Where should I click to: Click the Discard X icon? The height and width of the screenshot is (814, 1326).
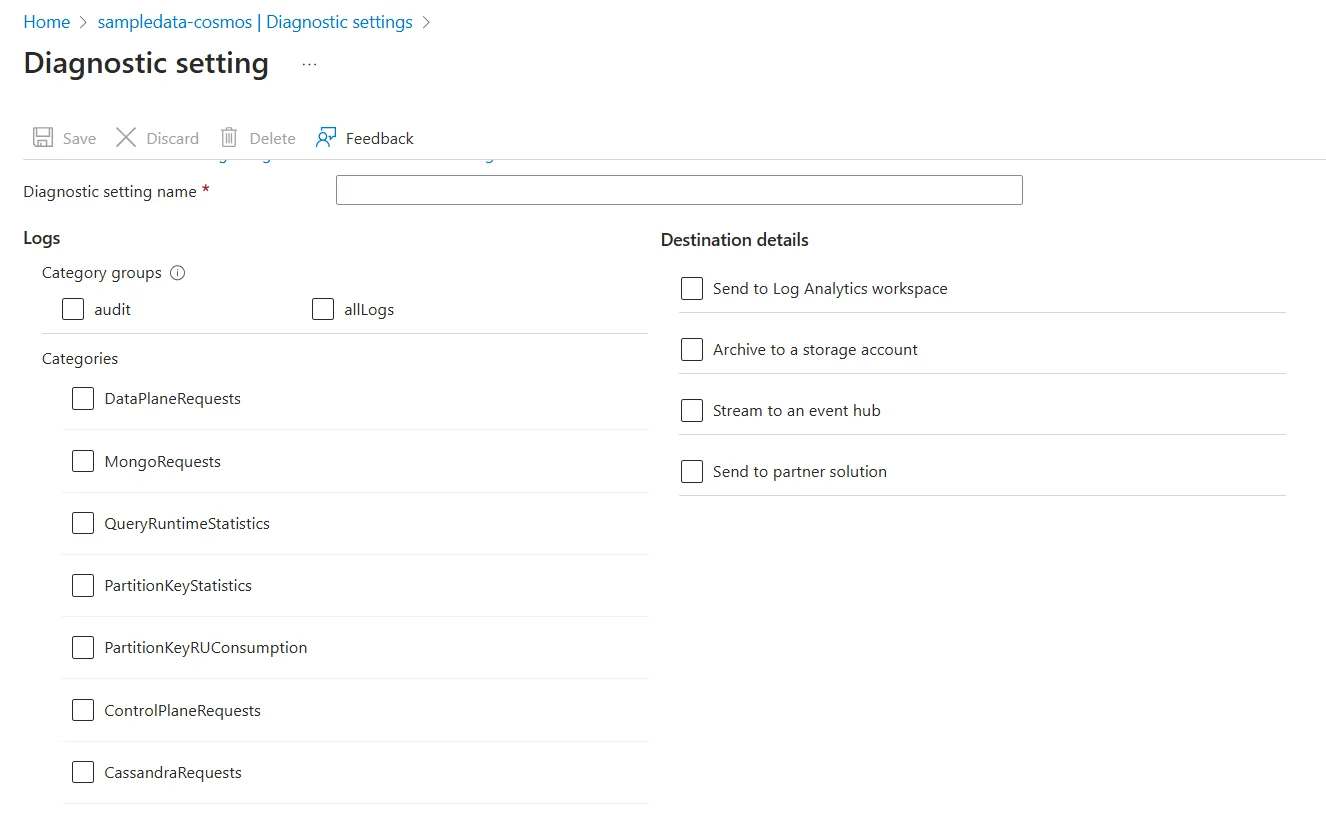point(125,137)
